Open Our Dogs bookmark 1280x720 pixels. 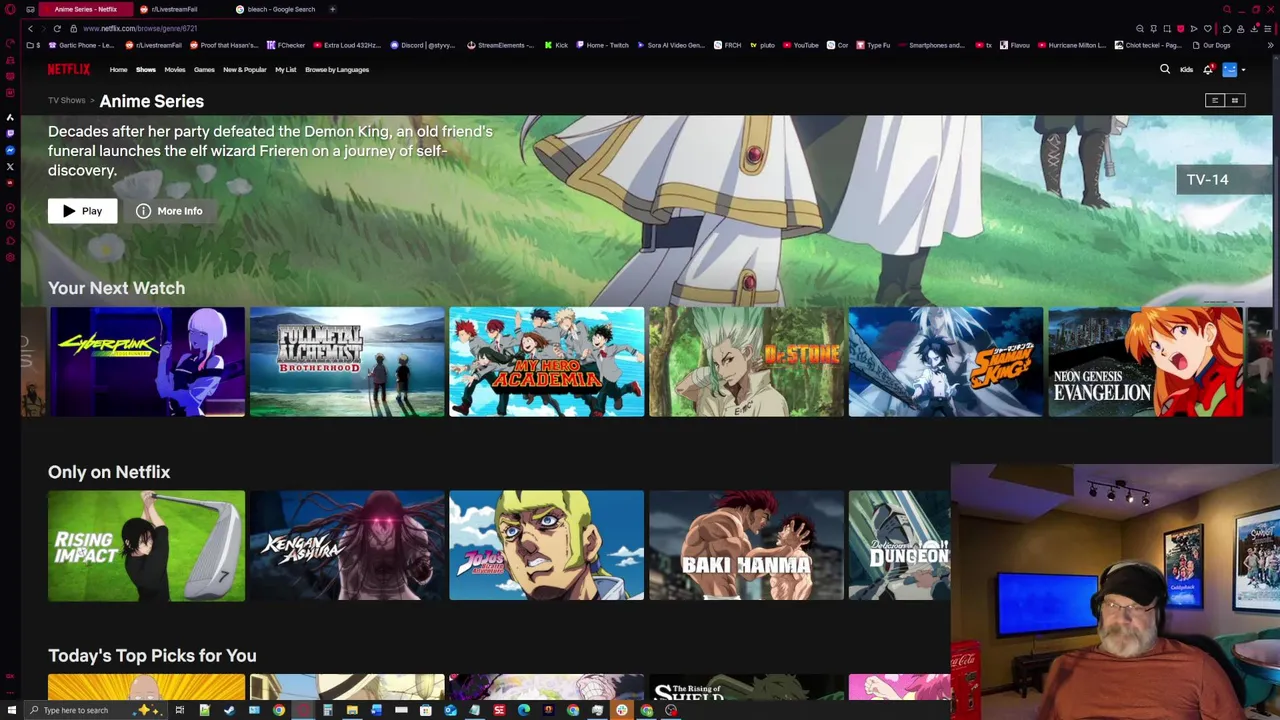coord(1211,45)
